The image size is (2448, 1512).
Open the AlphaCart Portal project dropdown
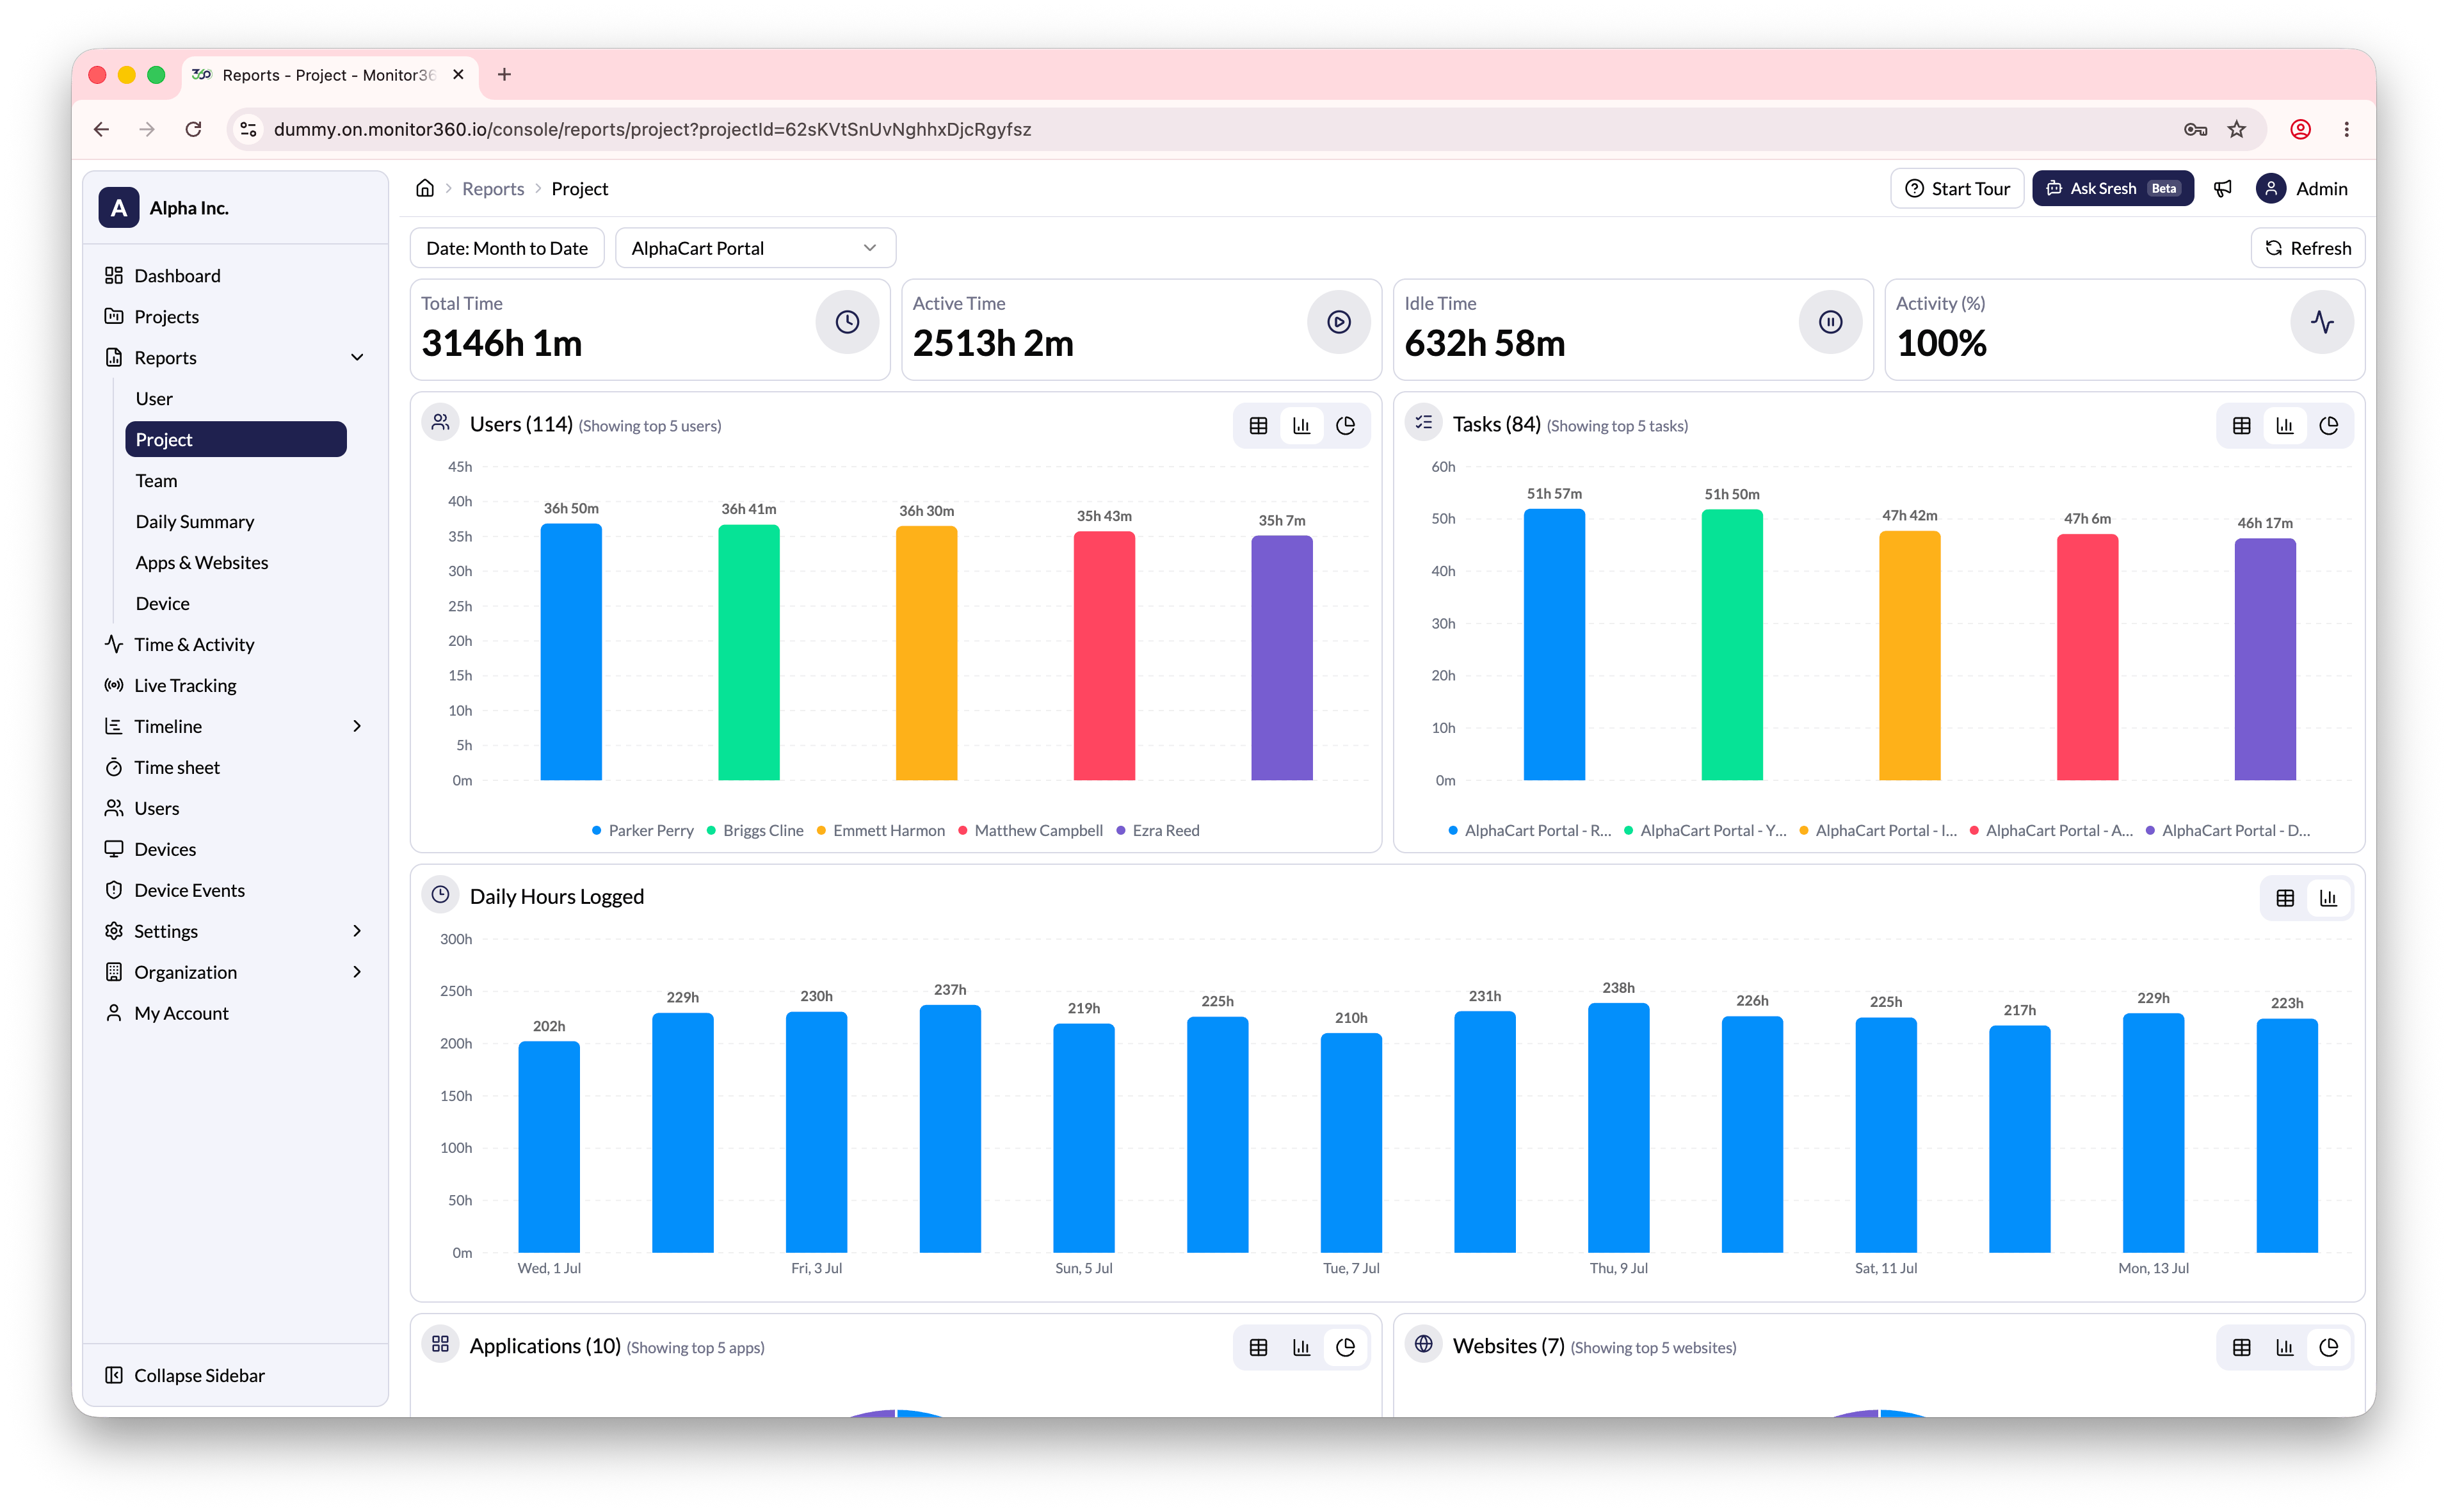(x=755, y=248)
